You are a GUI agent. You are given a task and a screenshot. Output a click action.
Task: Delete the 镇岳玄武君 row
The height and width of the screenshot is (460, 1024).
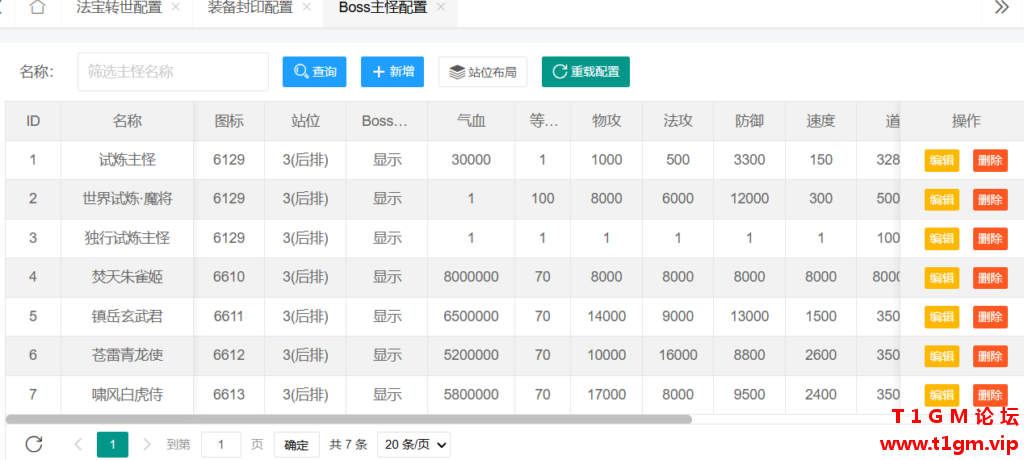(990, 317)
